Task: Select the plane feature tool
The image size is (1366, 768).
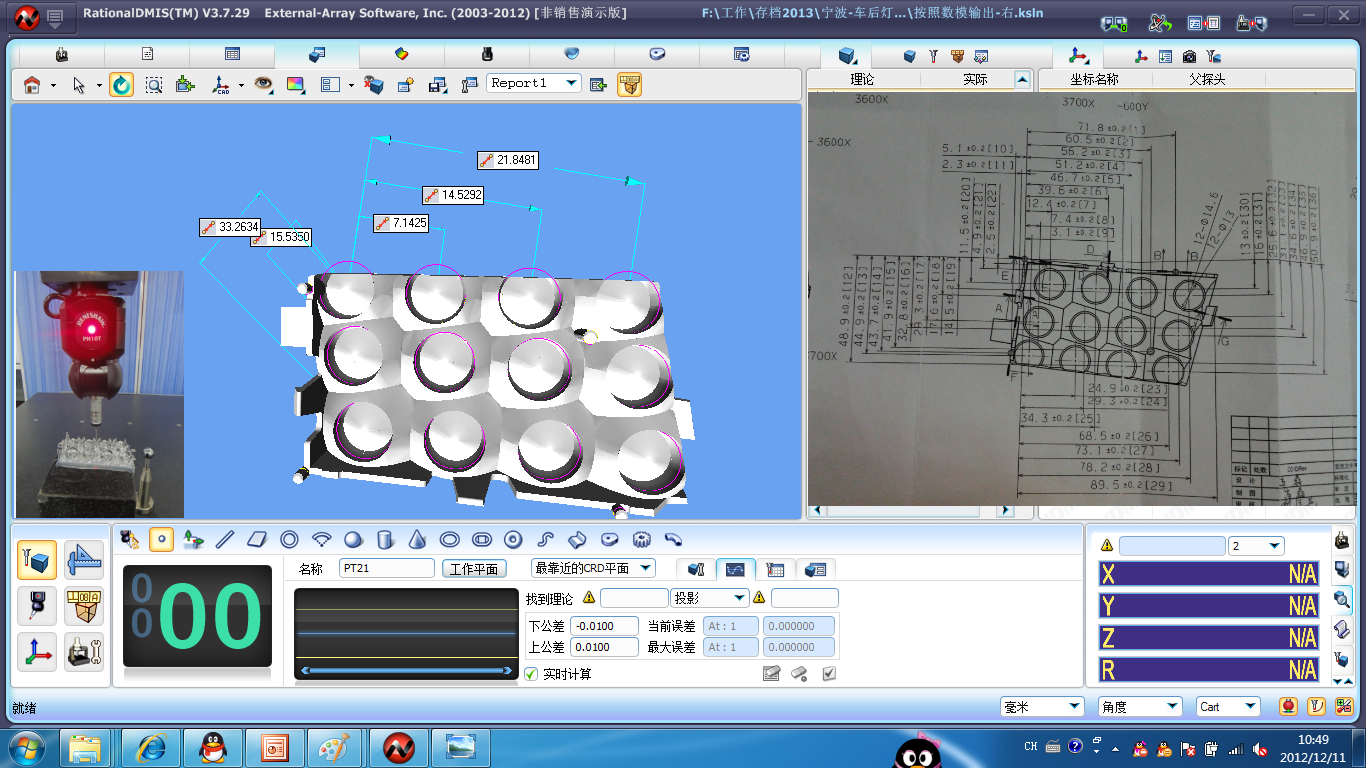Action: point(257,540)
